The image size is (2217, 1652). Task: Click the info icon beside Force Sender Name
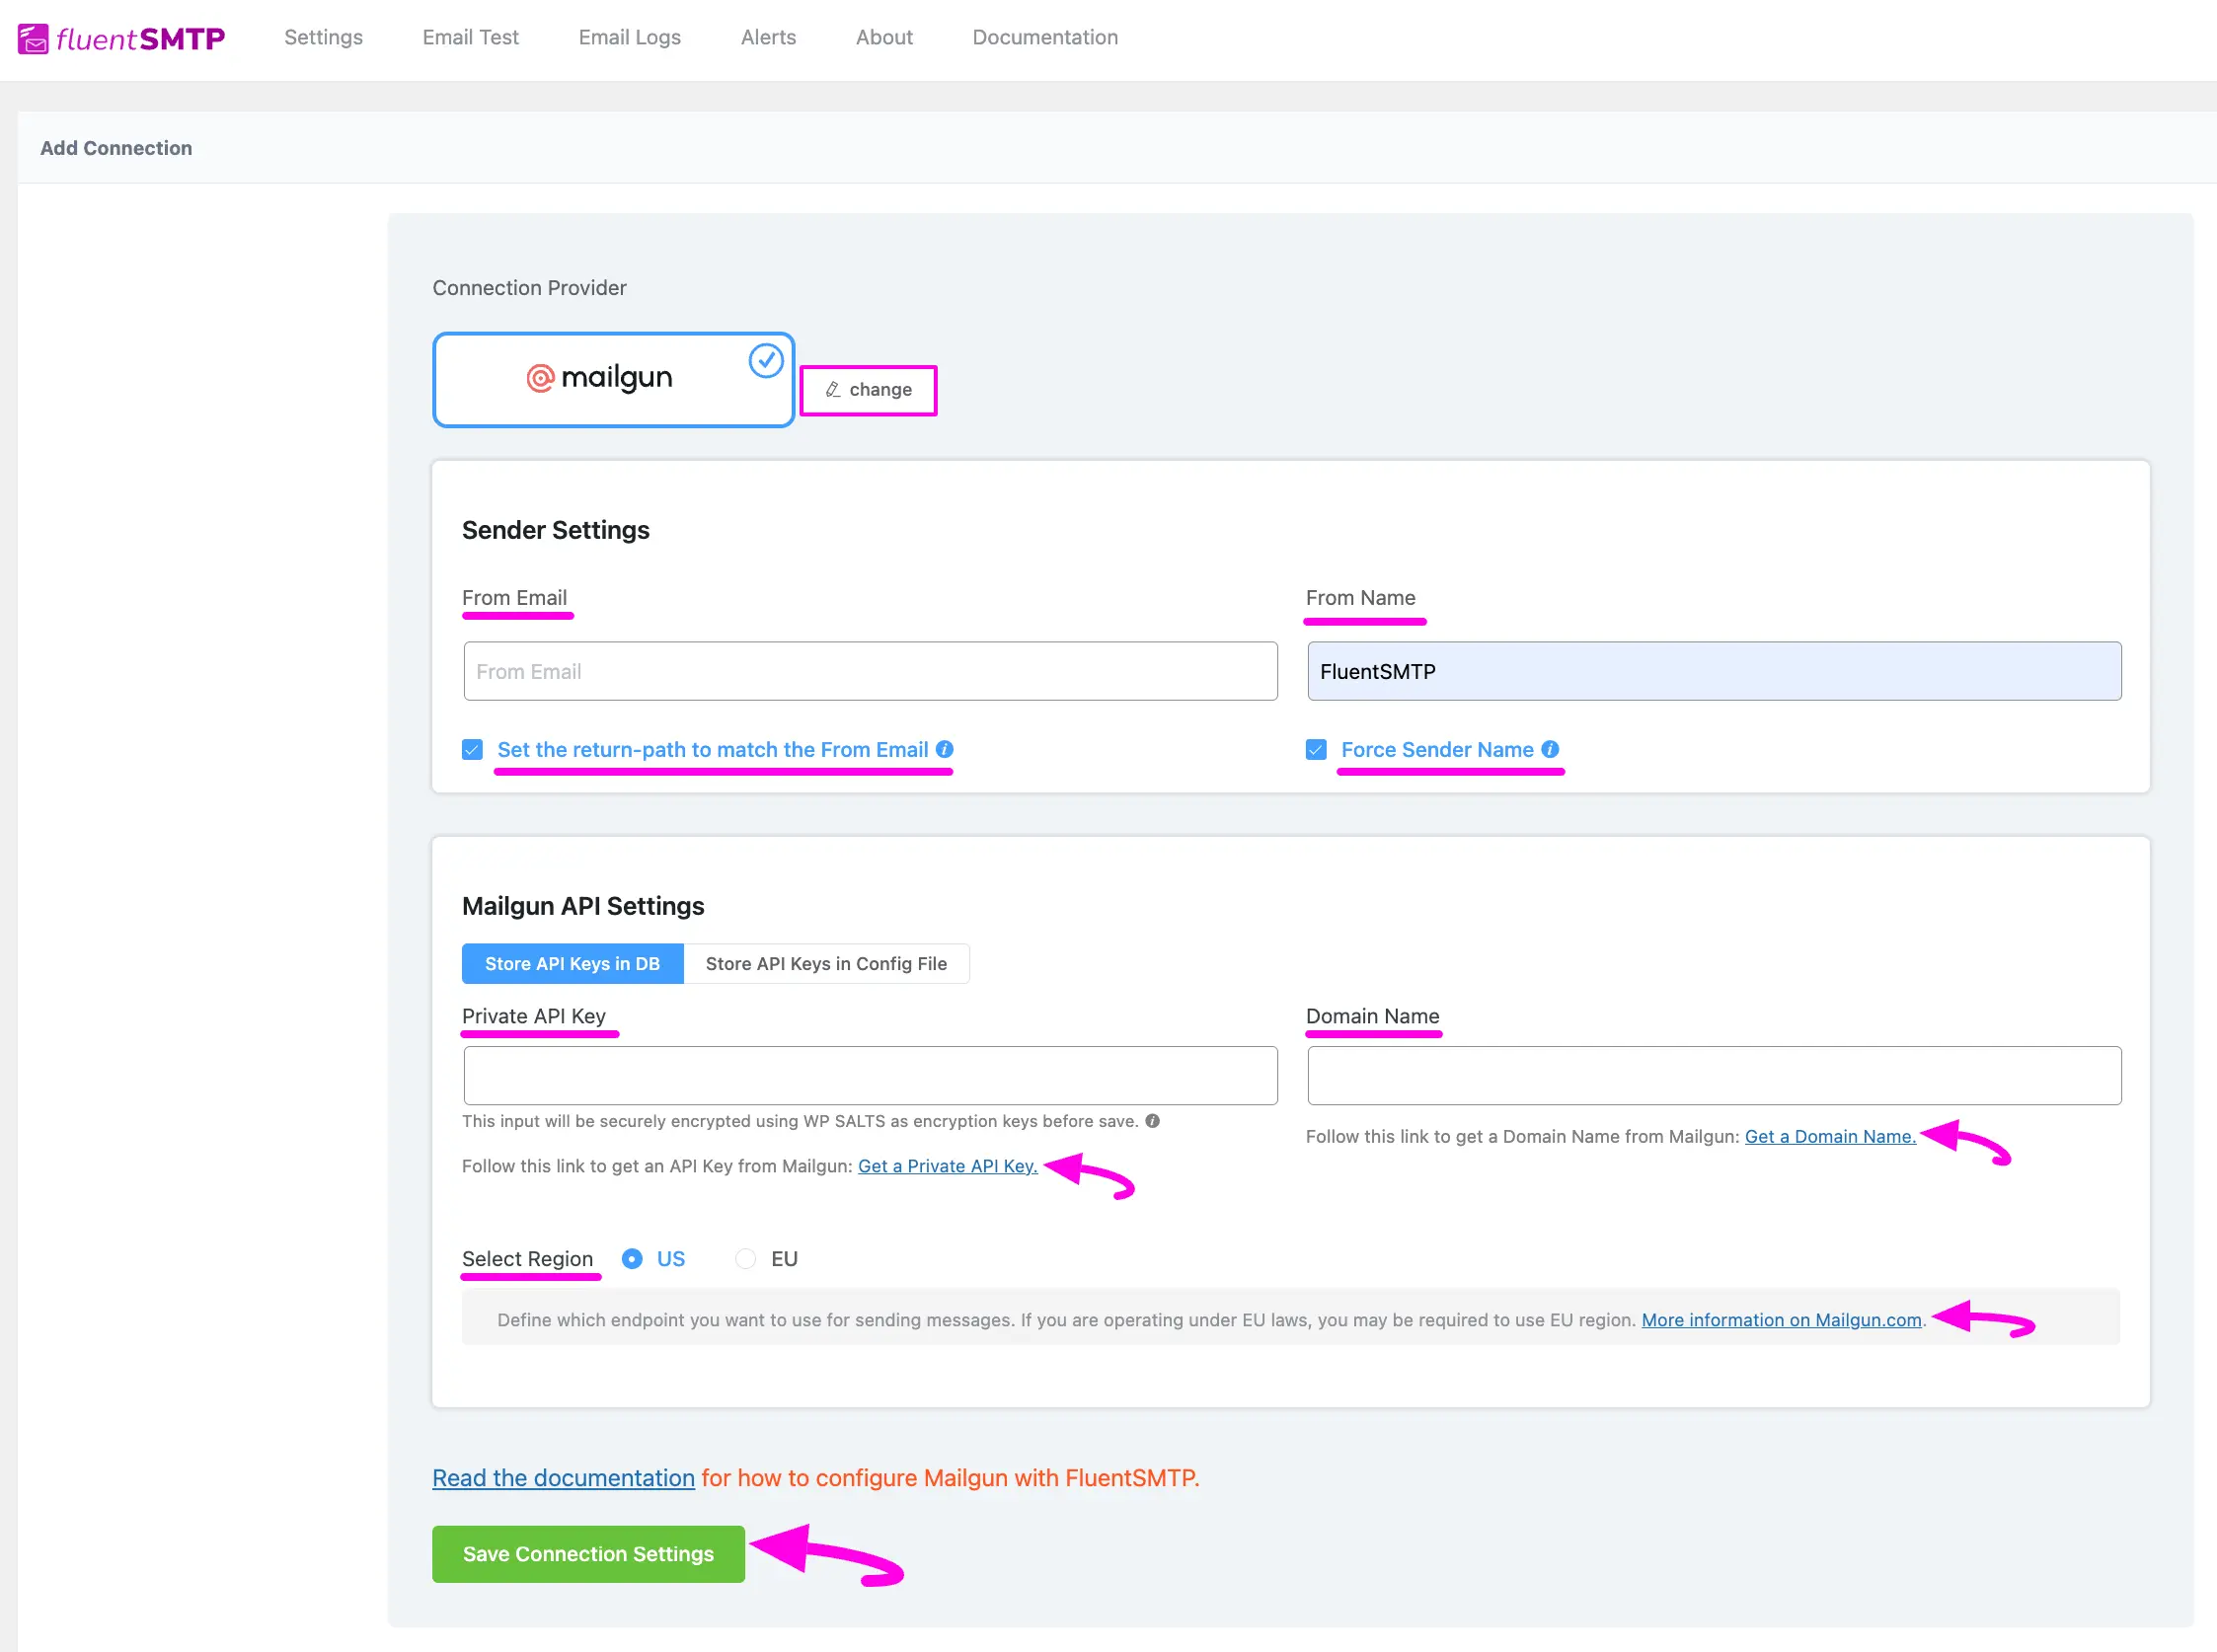pos(1550,749)
